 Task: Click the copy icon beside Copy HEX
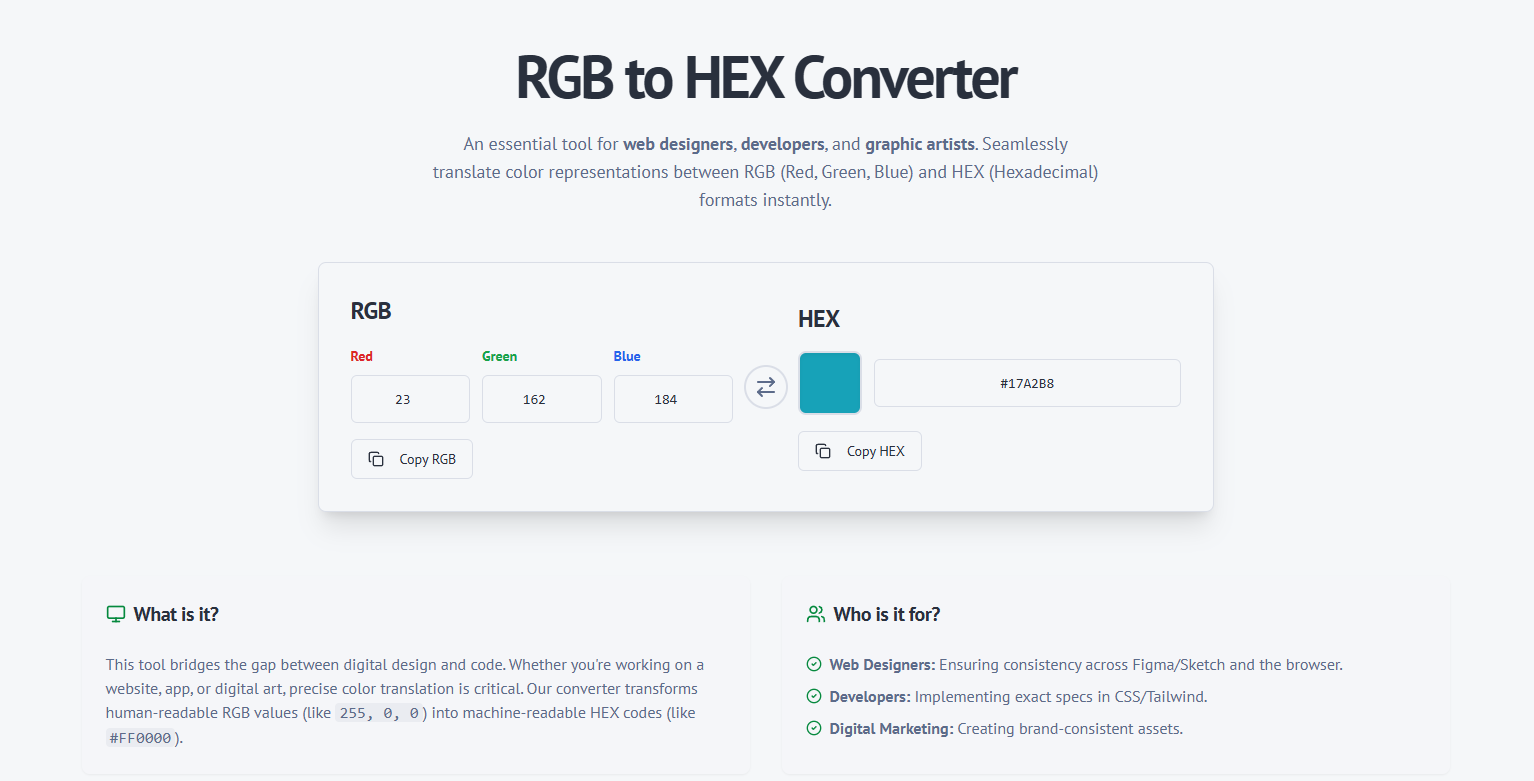[x=823, y=451]
